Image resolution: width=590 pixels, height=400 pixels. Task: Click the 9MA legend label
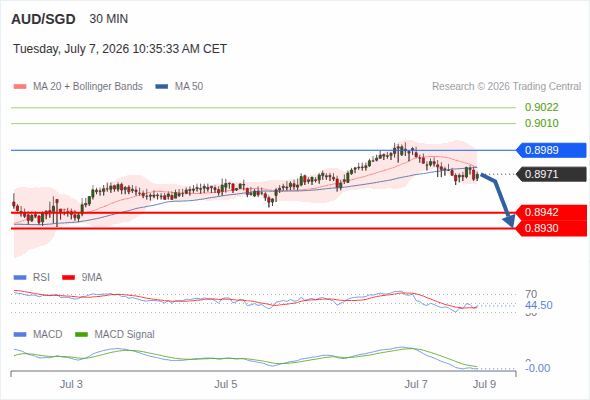(x=92, y=277)
